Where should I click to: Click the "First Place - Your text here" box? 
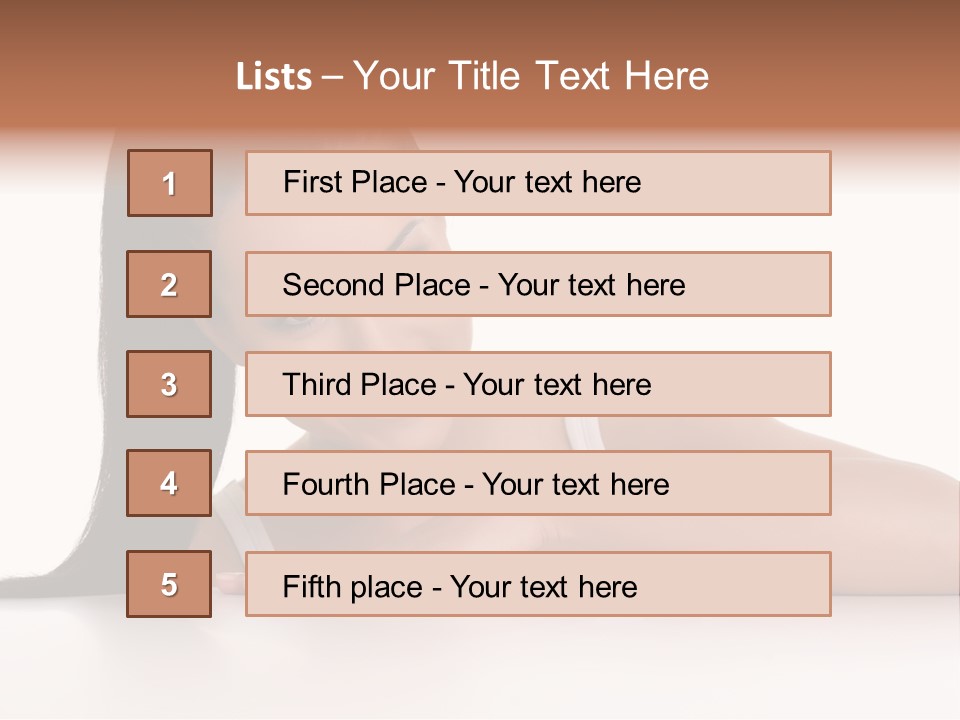coord(538,183)
